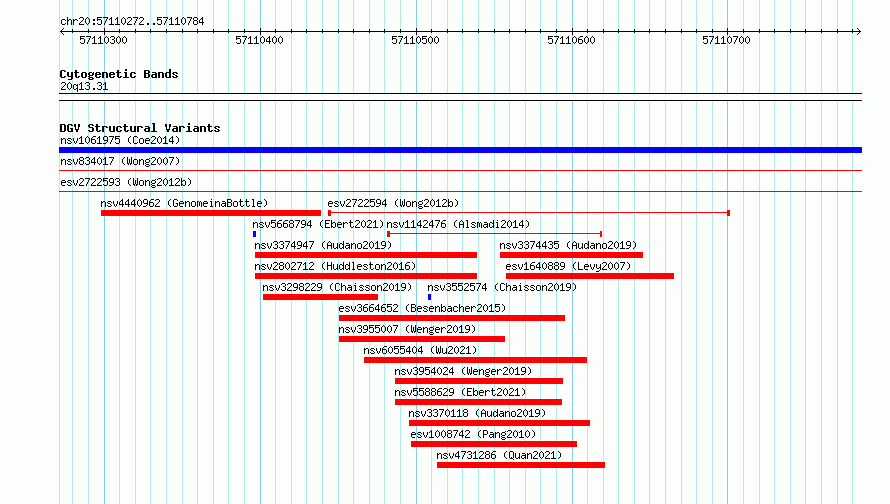This screenshot has height=504, width=890.
Task: Click the ruler's right arrow end
Action: (859, 31)
